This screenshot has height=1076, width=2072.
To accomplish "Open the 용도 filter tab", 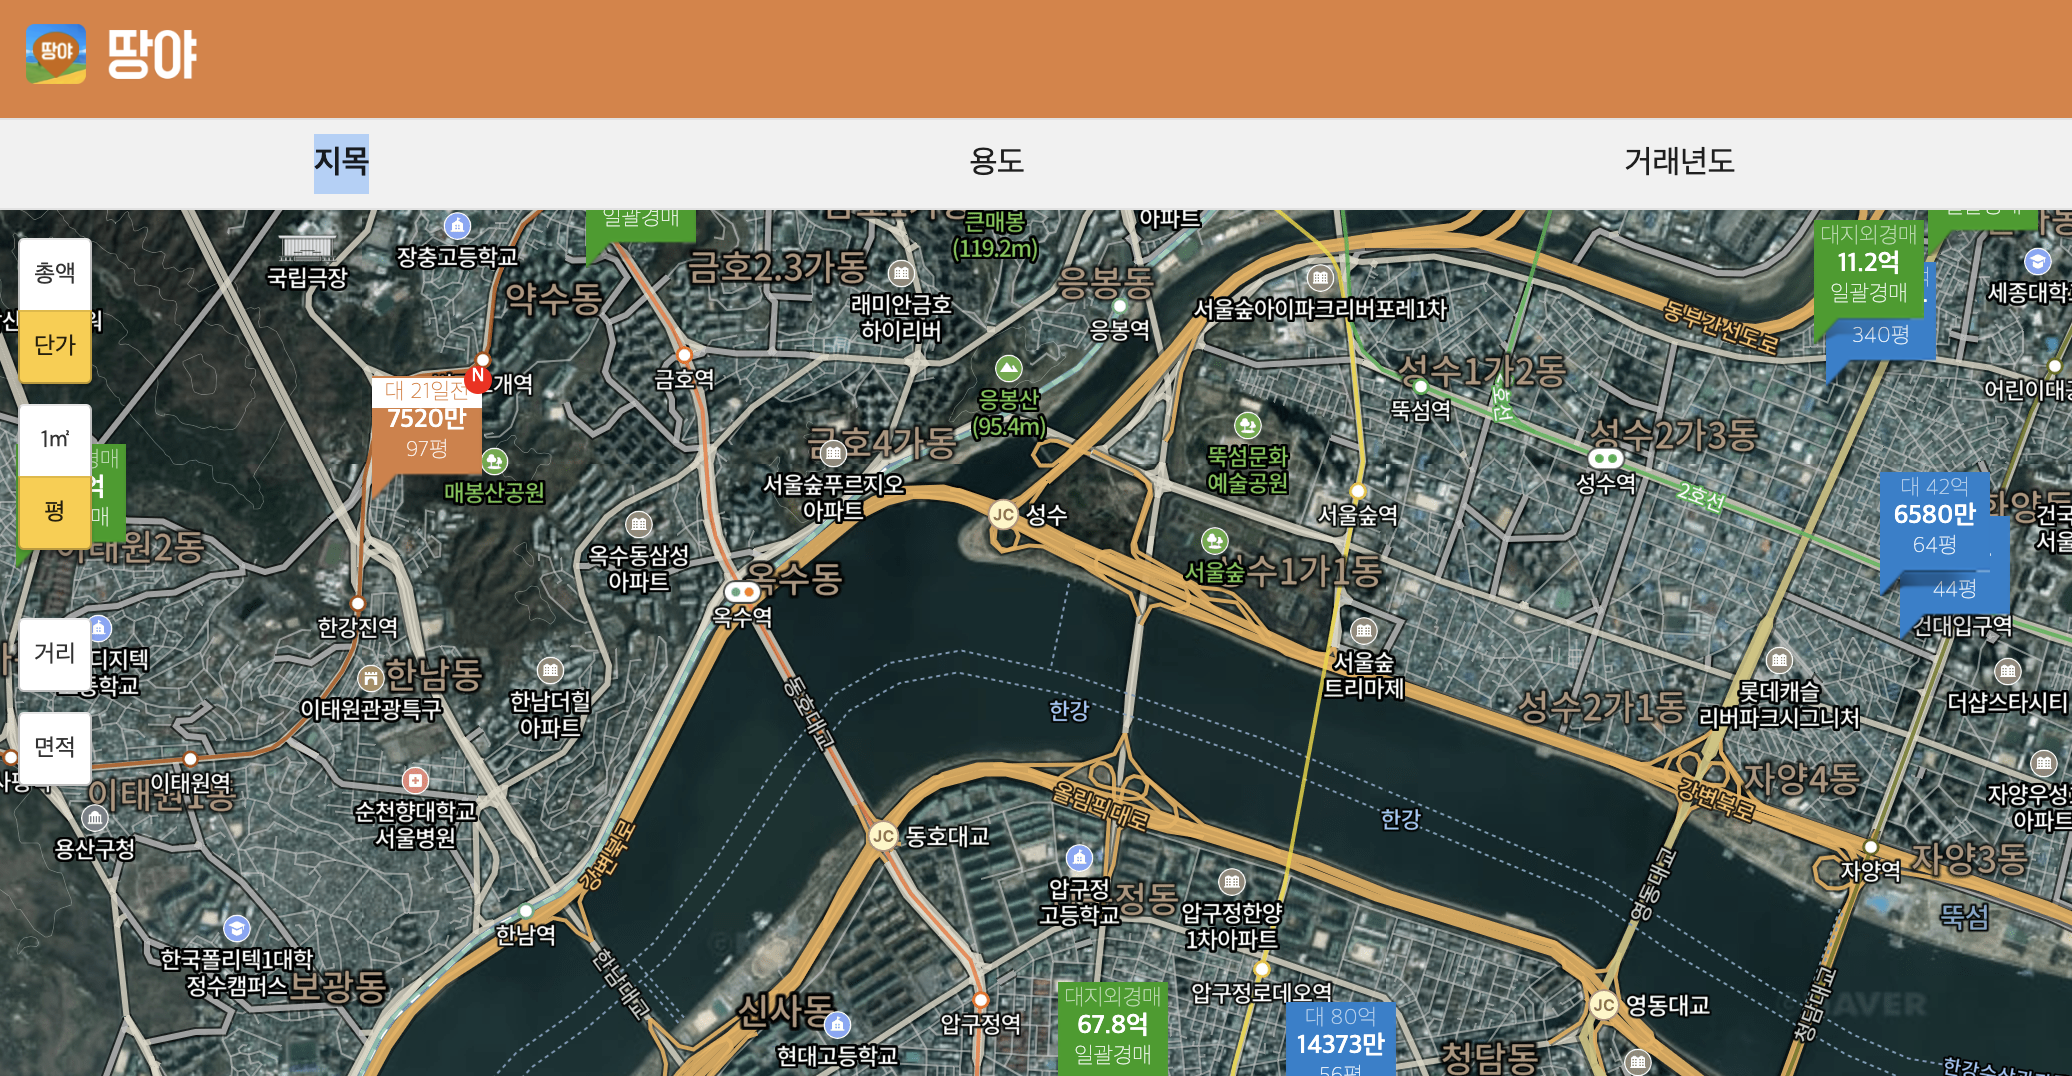I will click(x=997, y=162).
